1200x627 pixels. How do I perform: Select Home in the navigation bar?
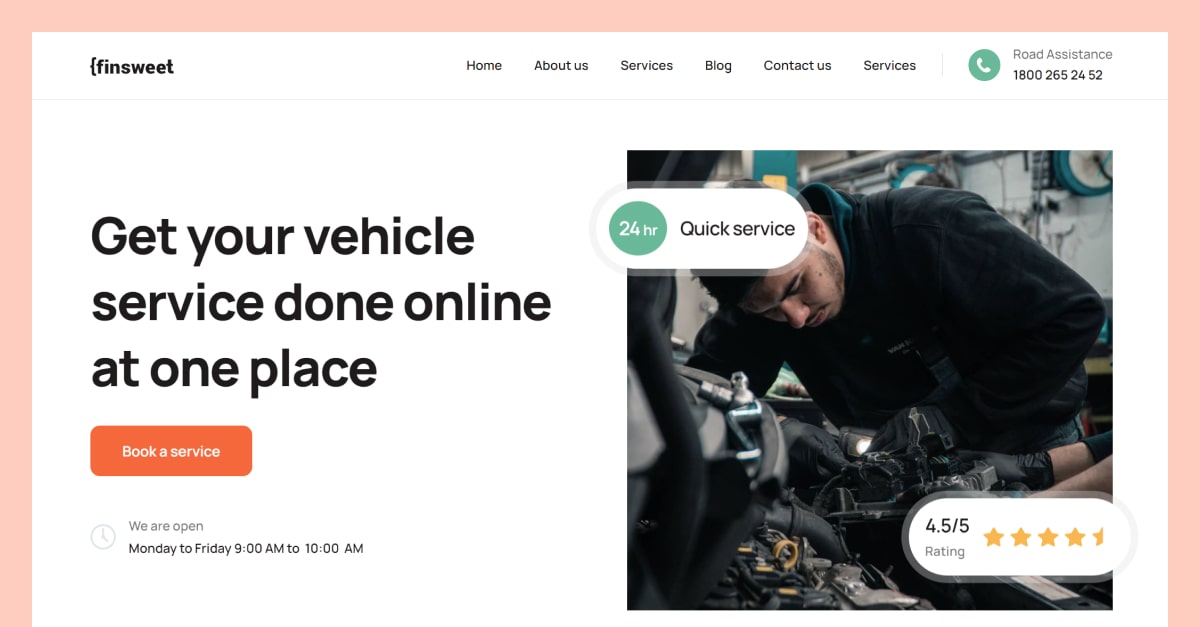pyautogui.click(x=484, y=65)
